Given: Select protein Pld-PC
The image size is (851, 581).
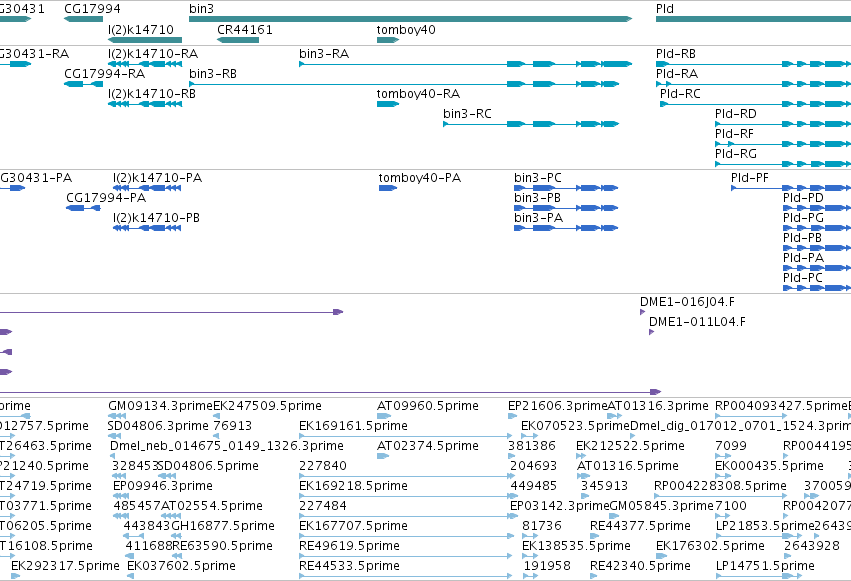Looking at the screenshot, I should click(x=817, y=288).
